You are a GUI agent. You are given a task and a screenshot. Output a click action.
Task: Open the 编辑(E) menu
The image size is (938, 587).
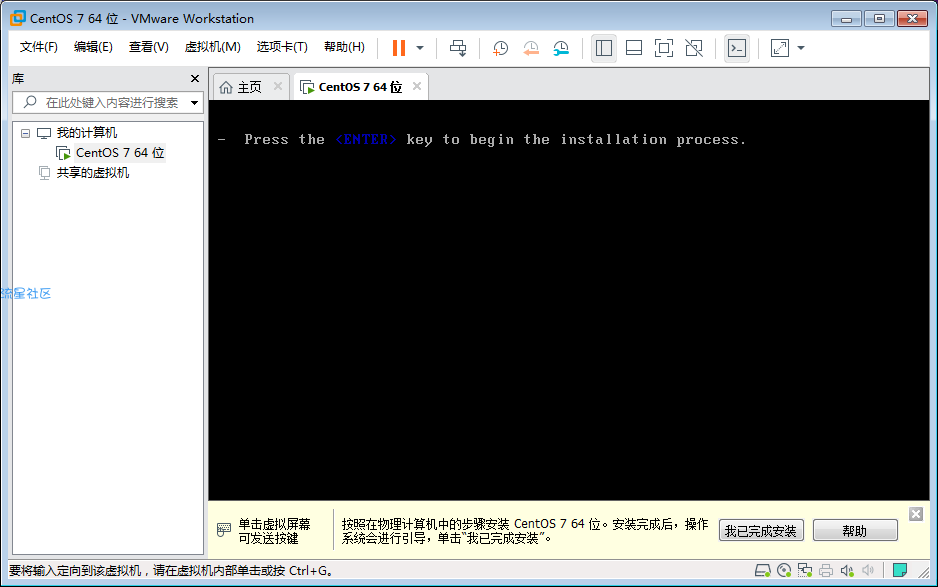coord(93,47)
